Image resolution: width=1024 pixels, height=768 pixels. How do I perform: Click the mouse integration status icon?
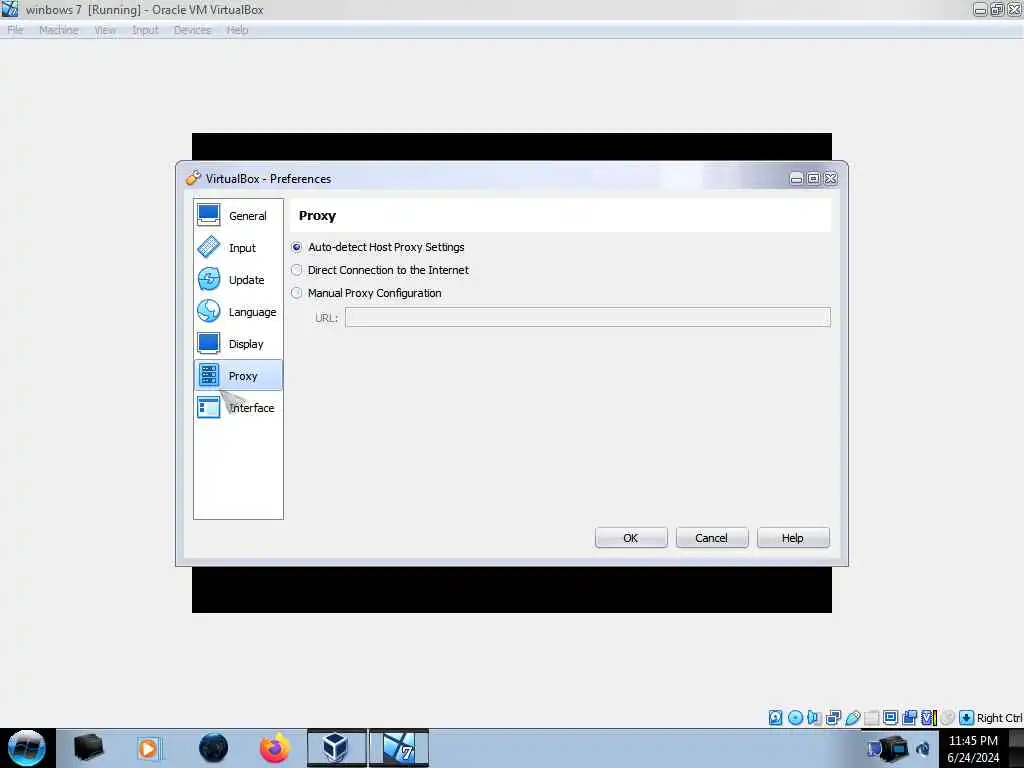click(947, 718)
